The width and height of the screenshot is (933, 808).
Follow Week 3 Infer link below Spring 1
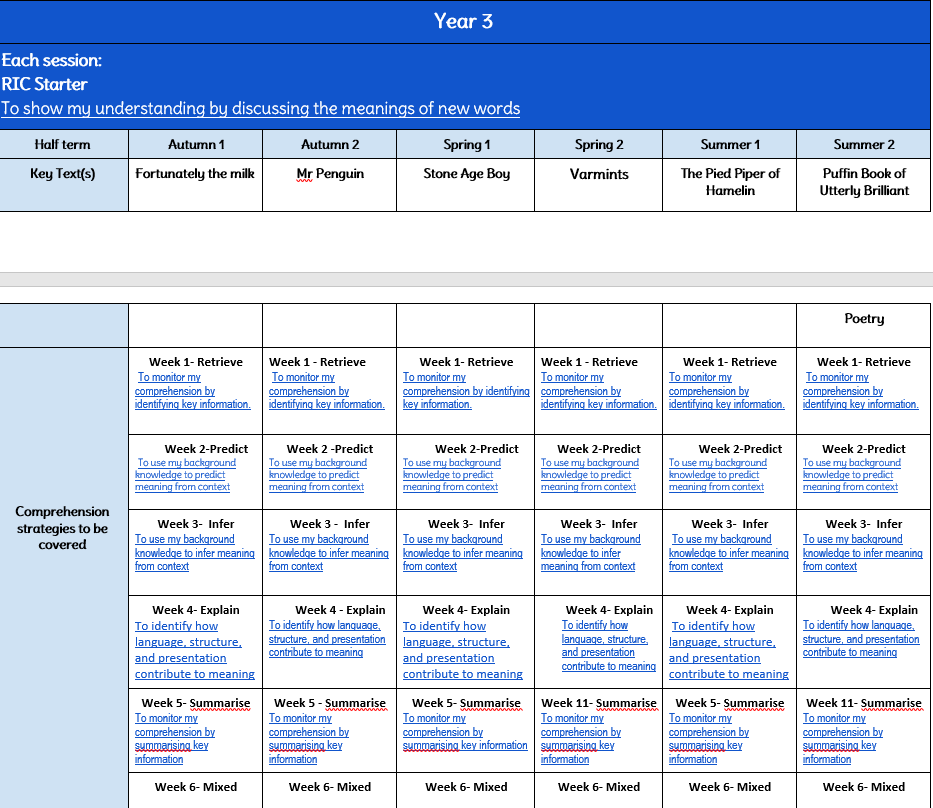[462, 553]
